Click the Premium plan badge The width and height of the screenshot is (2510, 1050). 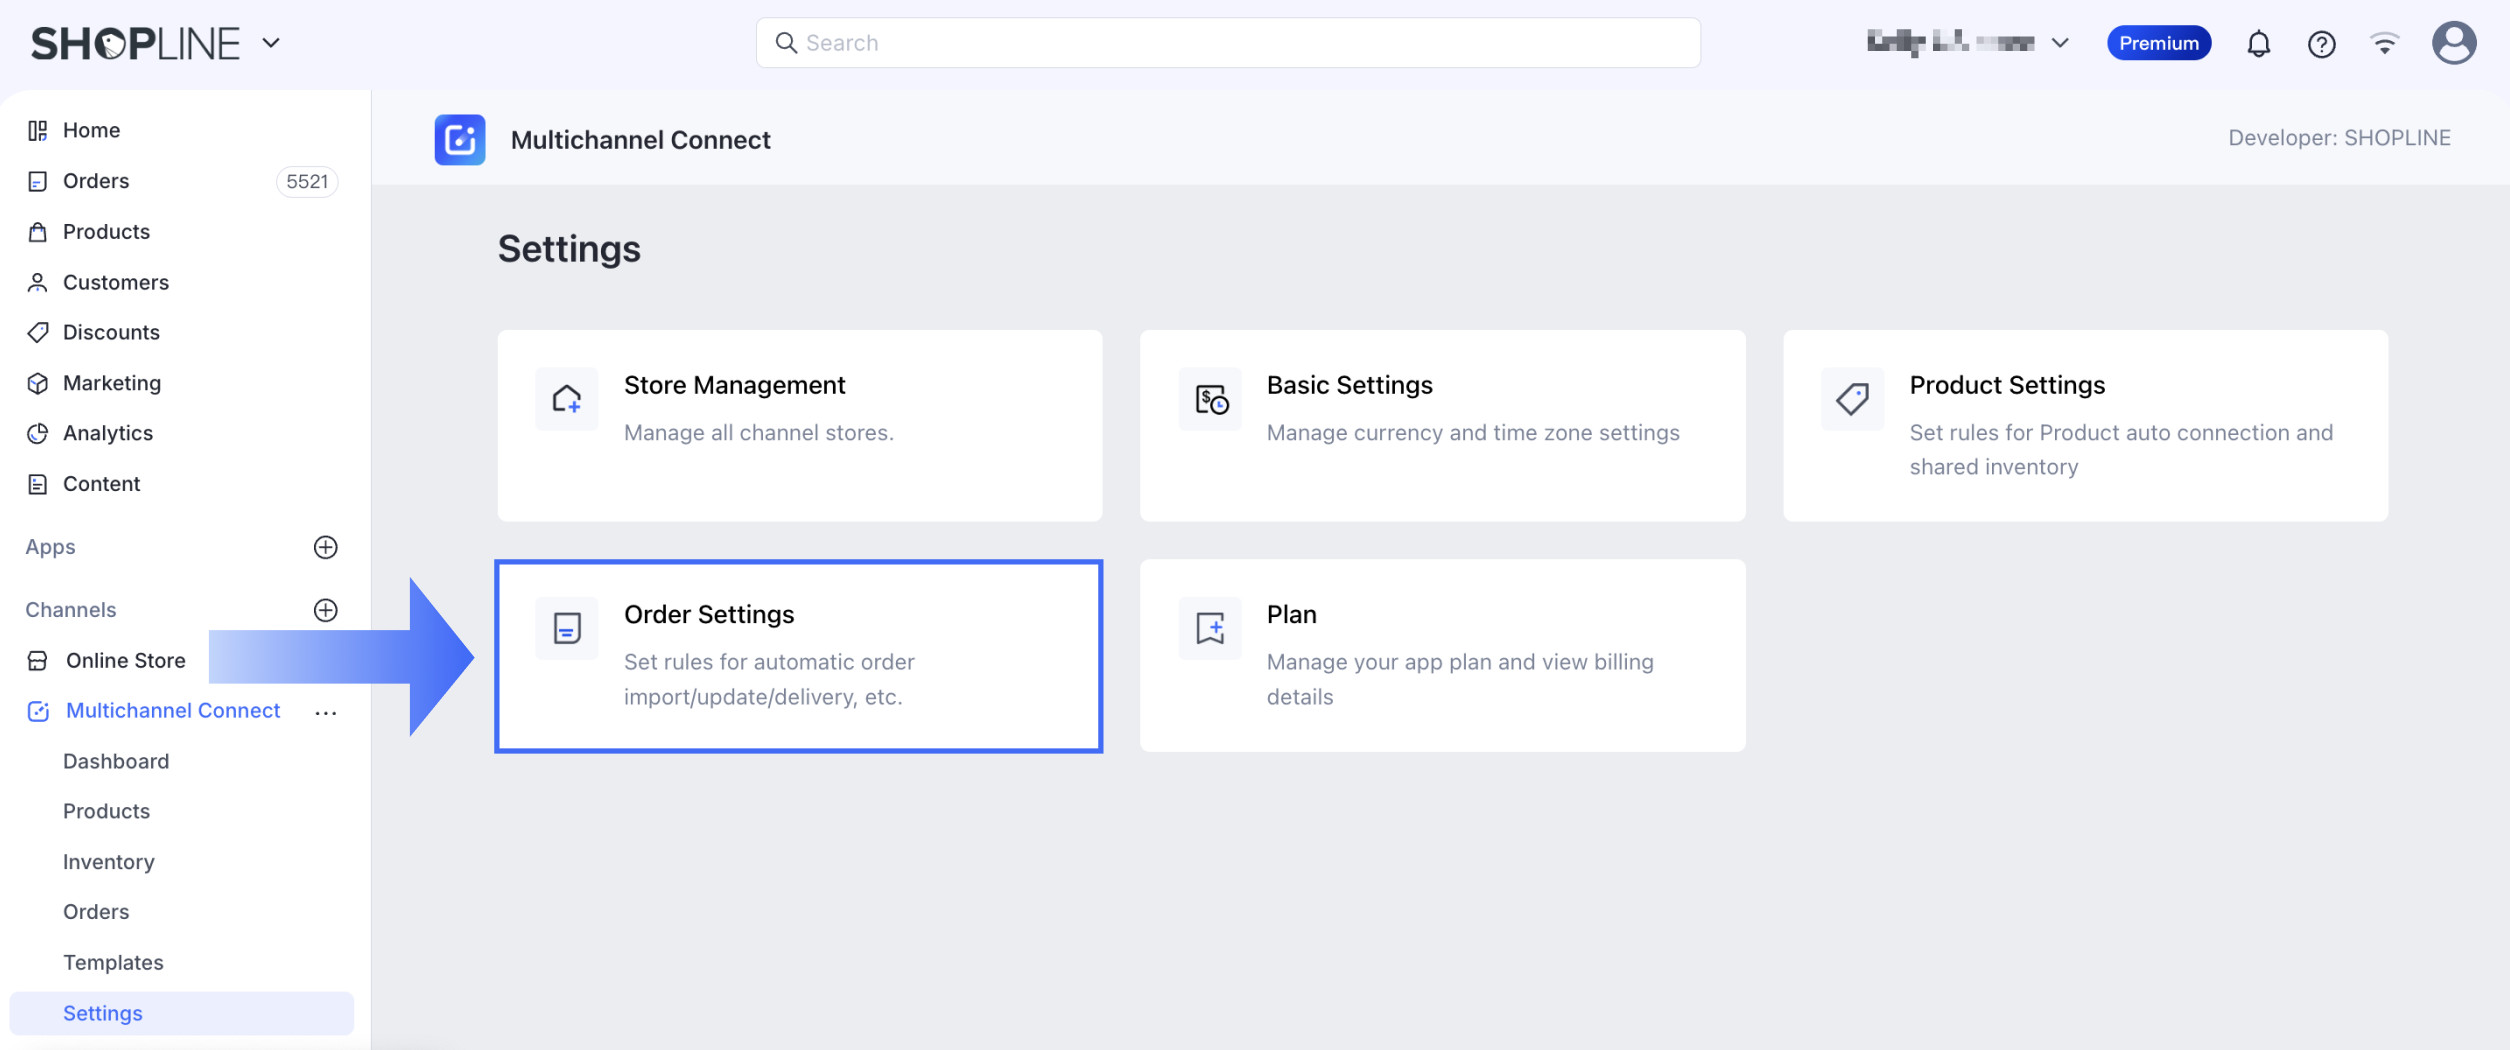[2158, 43]
